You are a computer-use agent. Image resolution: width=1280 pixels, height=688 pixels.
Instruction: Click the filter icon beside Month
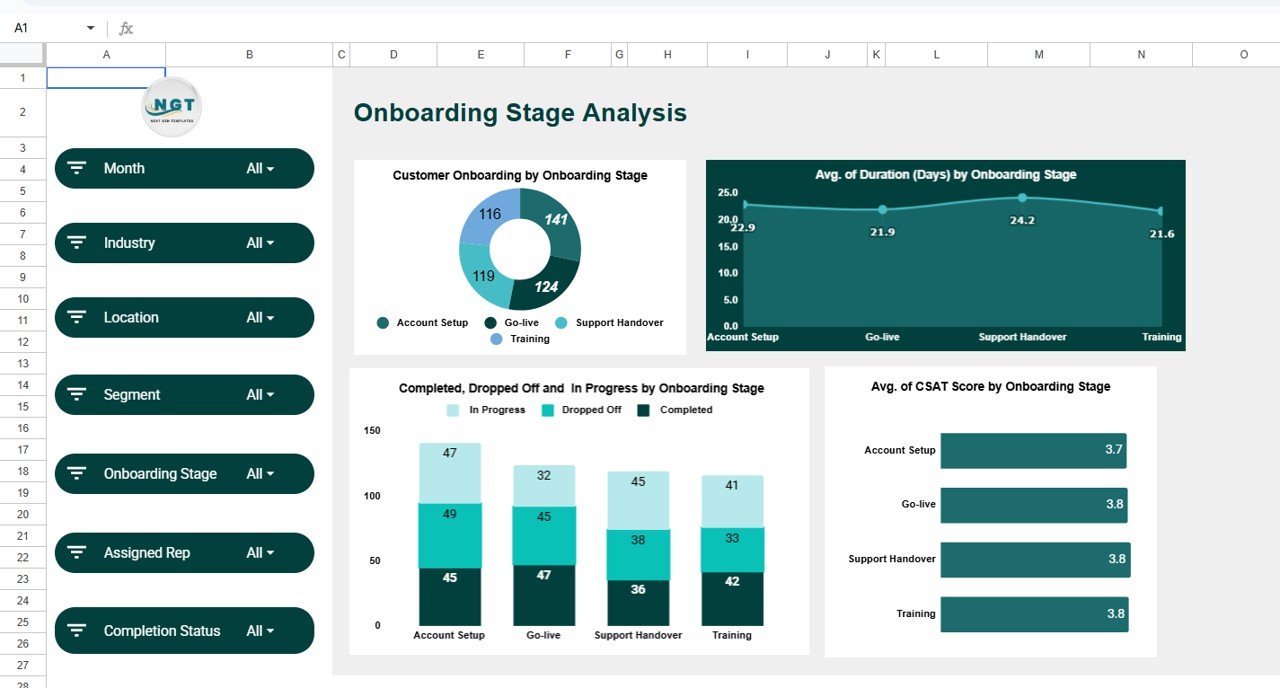pyautogui.click(x=76, y=168)
